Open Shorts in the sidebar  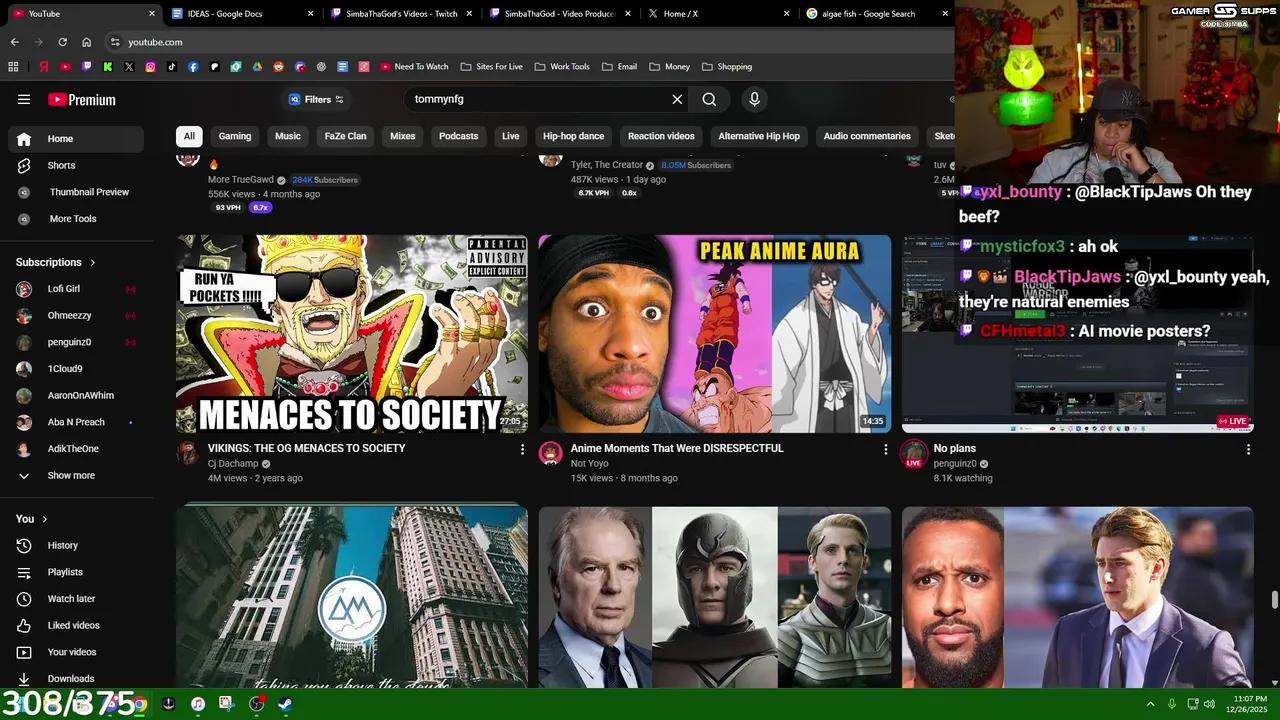[x=76, y=165]
